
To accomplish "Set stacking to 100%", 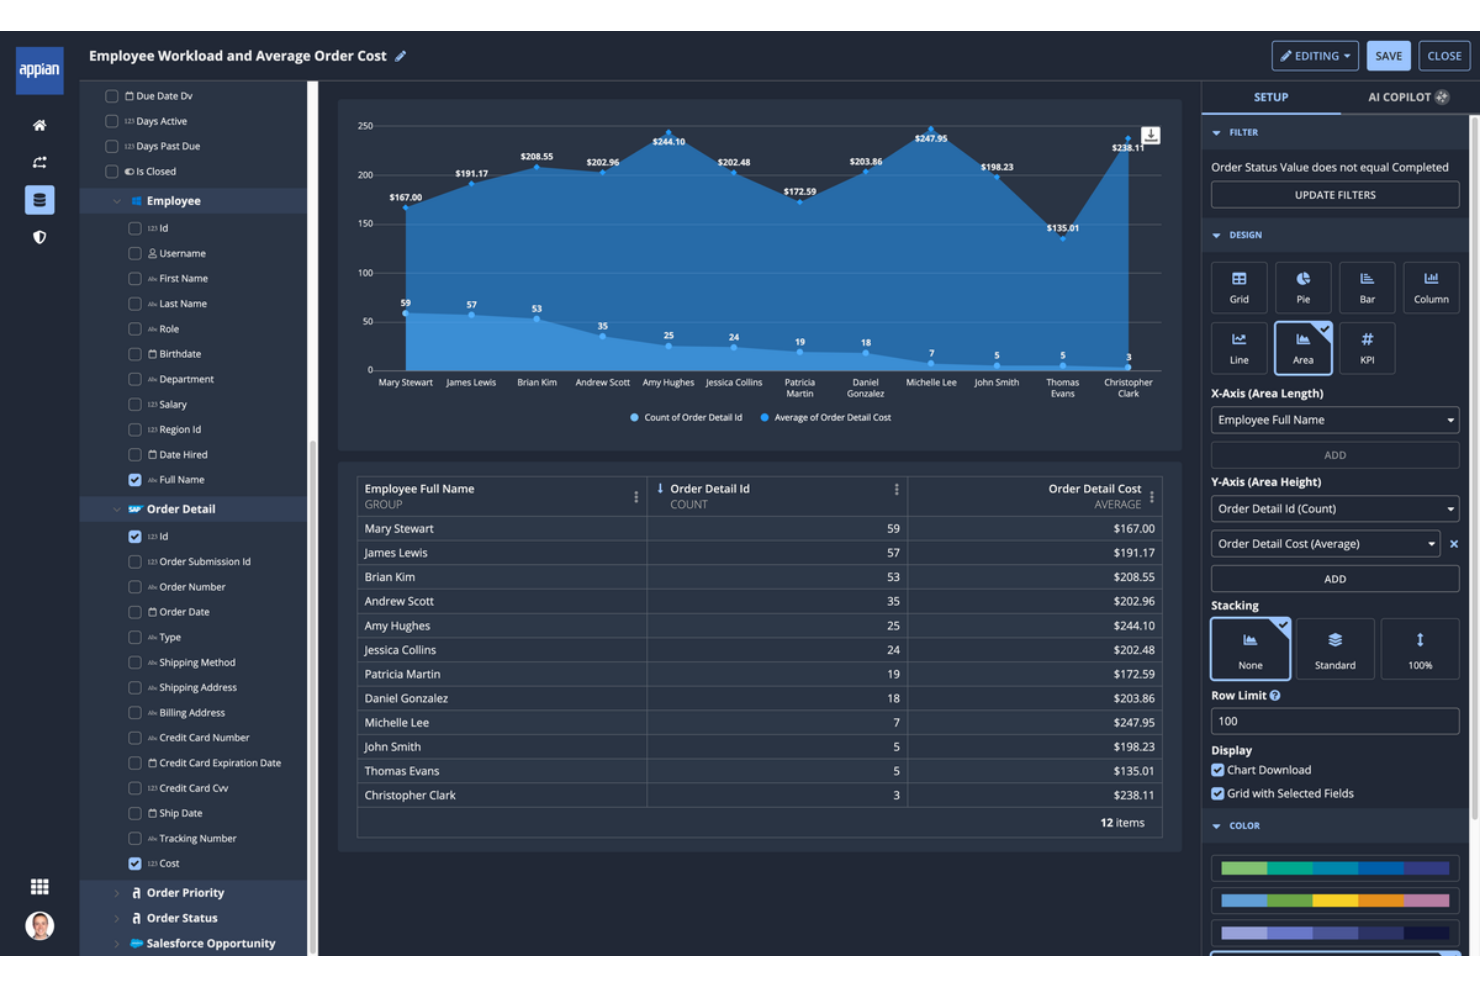I will [x=1420, y=649].
